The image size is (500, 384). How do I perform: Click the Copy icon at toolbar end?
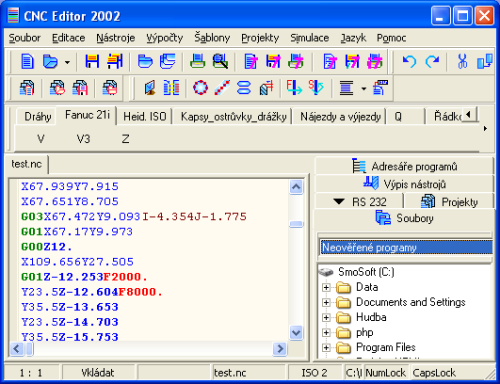point(485,61)
